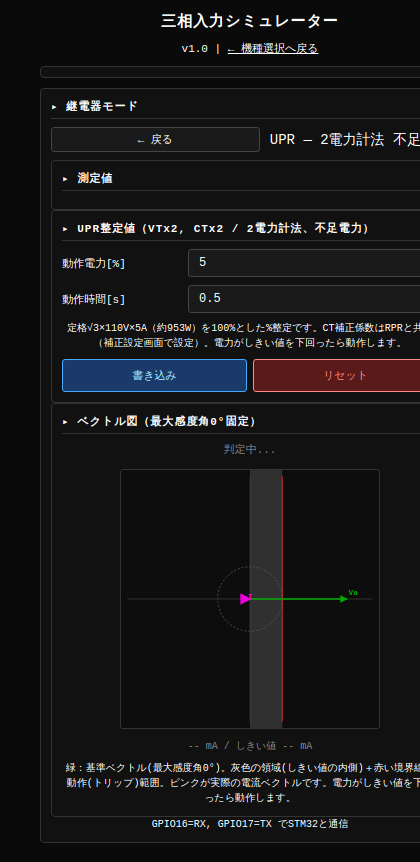Click the 動作電力[%] label
The height and width of the screenshot is (862, 420).
point(94,264)
